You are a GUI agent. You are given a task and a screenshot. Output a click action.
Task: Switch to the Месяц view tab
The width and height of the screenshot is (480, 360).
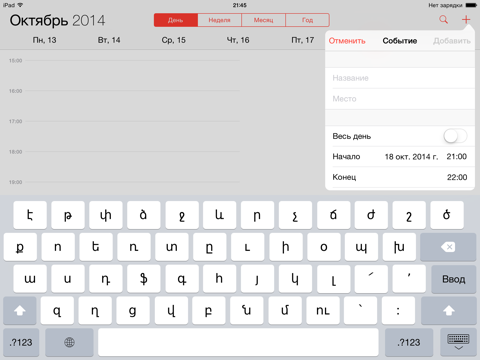[264, 20]
